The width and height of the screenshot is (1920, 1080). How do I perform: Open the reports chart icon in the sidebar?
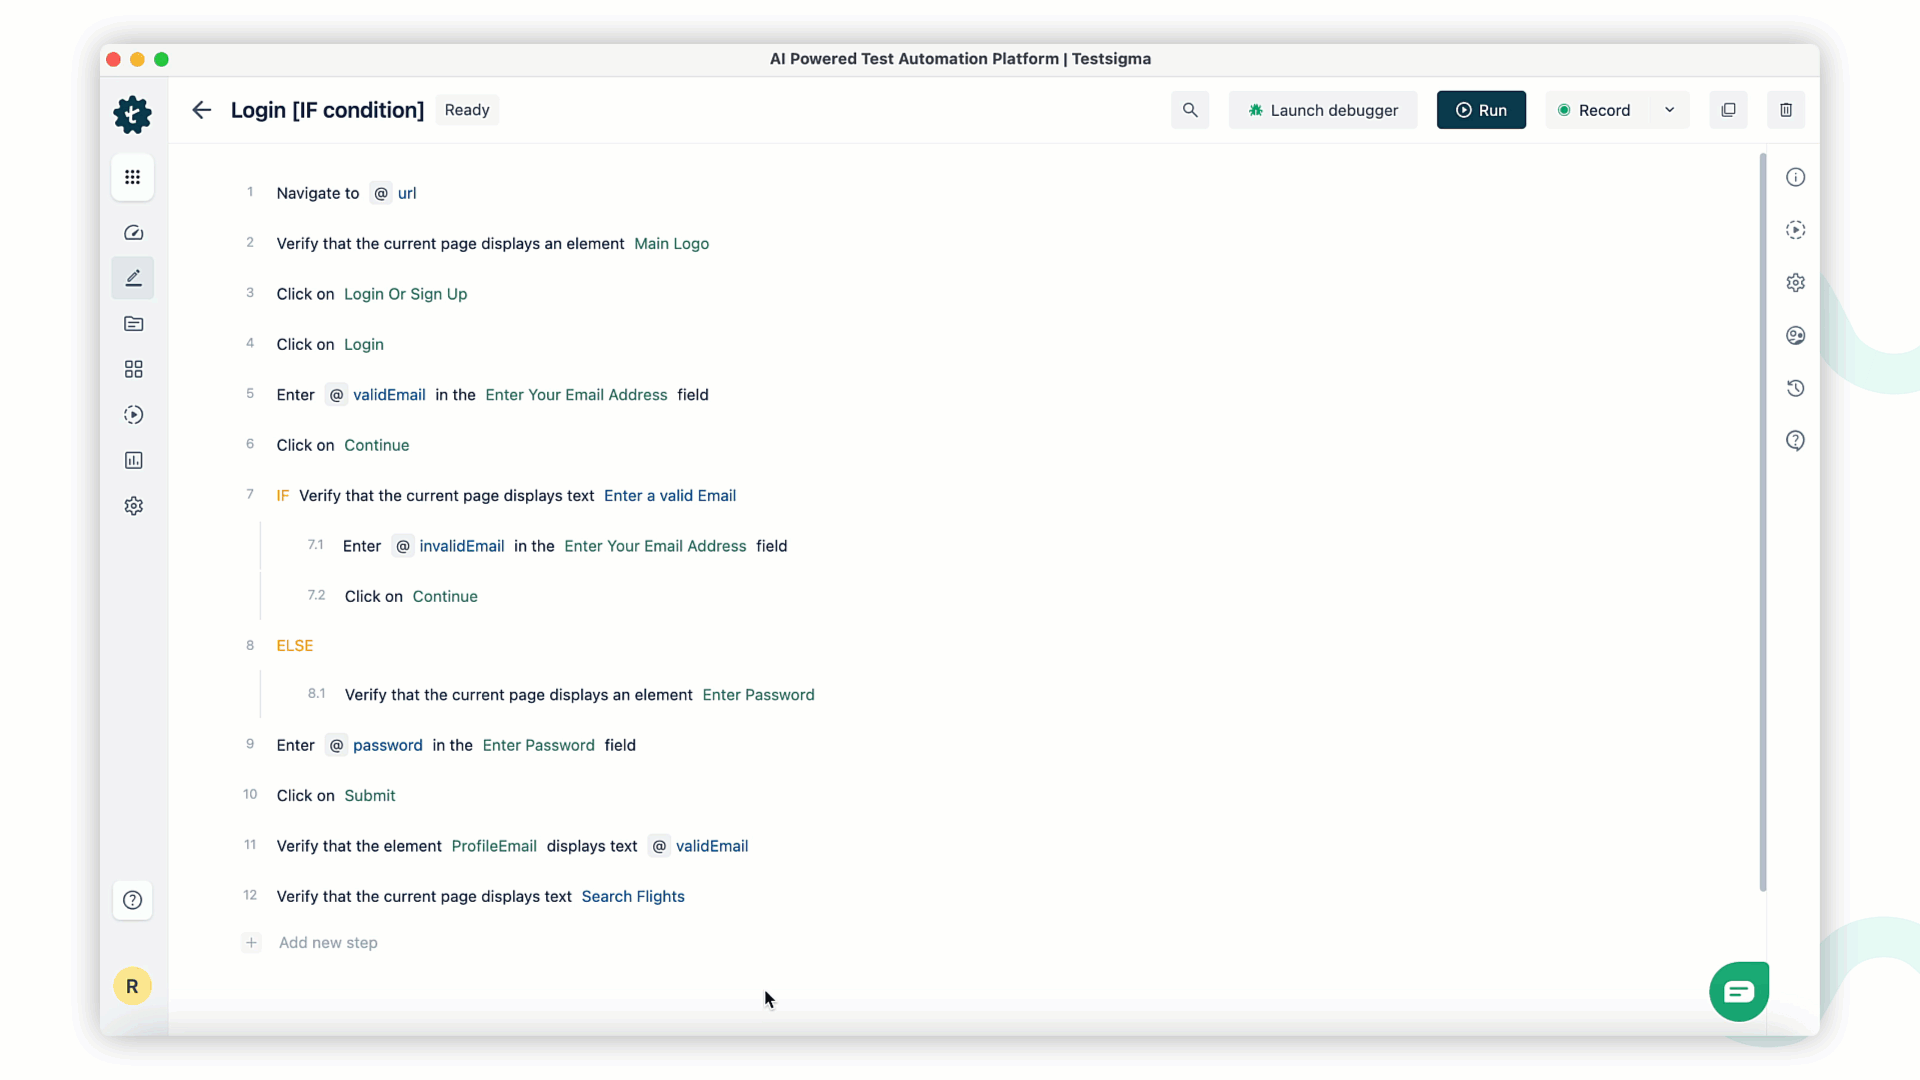click(133, 460)
